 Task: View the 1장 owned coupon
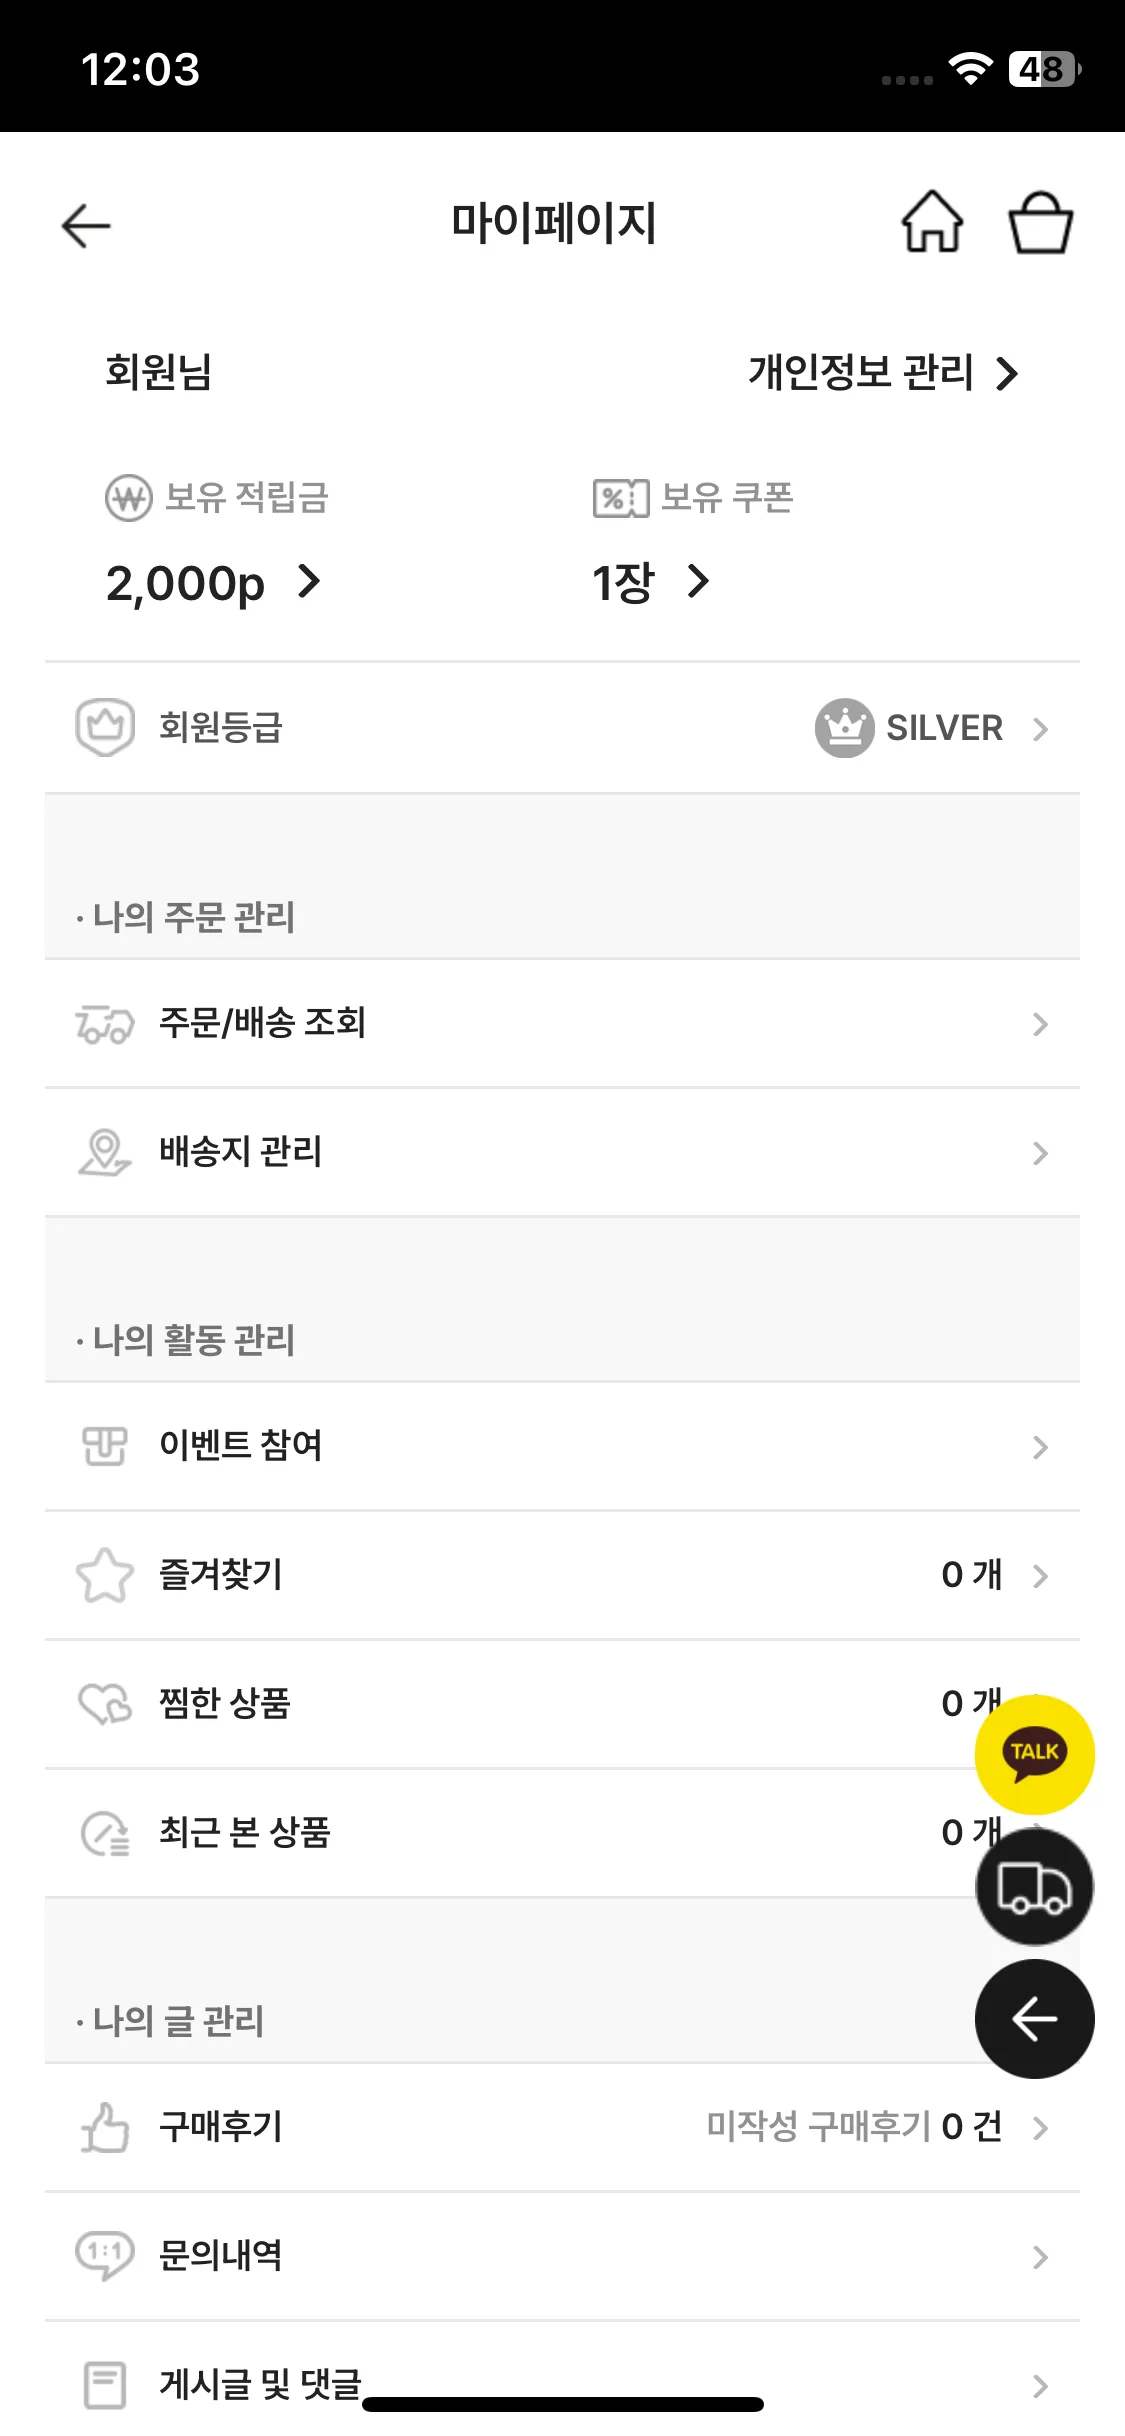[x=650, y=582]
